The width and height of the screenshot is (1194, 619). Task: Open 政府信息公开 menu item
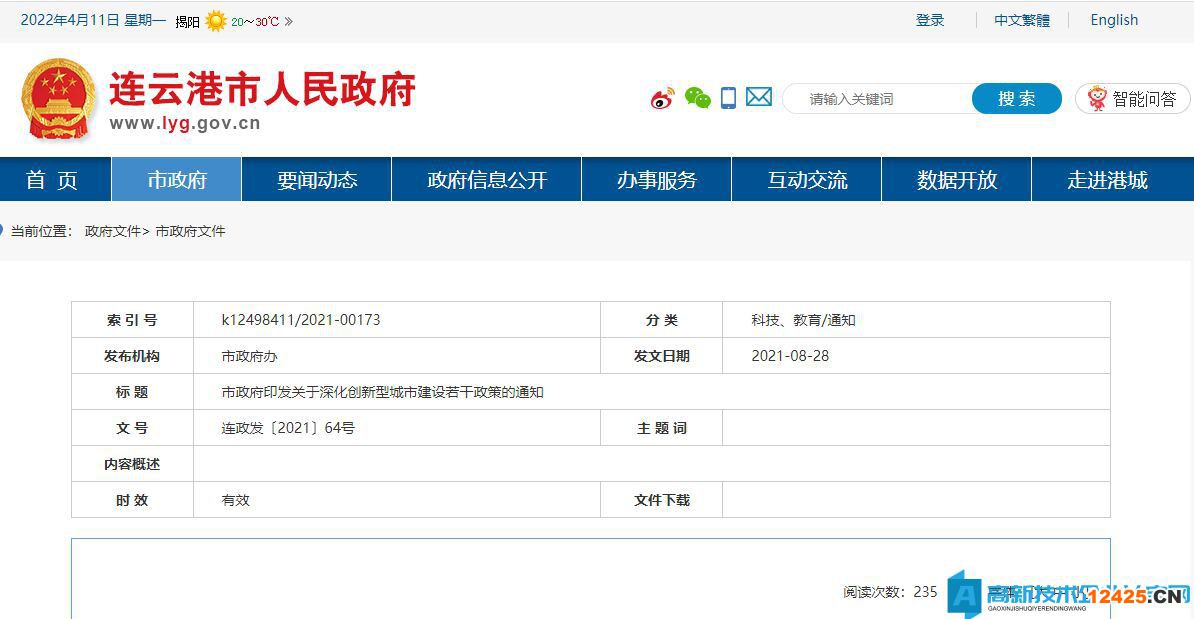(x=487, y=180)
